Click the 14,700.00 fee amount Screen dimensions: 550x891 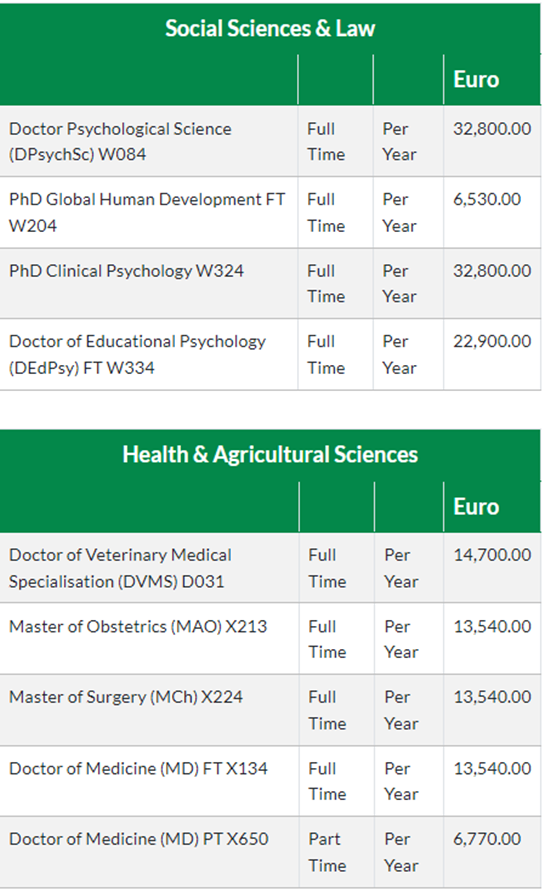tap(492, 555)
